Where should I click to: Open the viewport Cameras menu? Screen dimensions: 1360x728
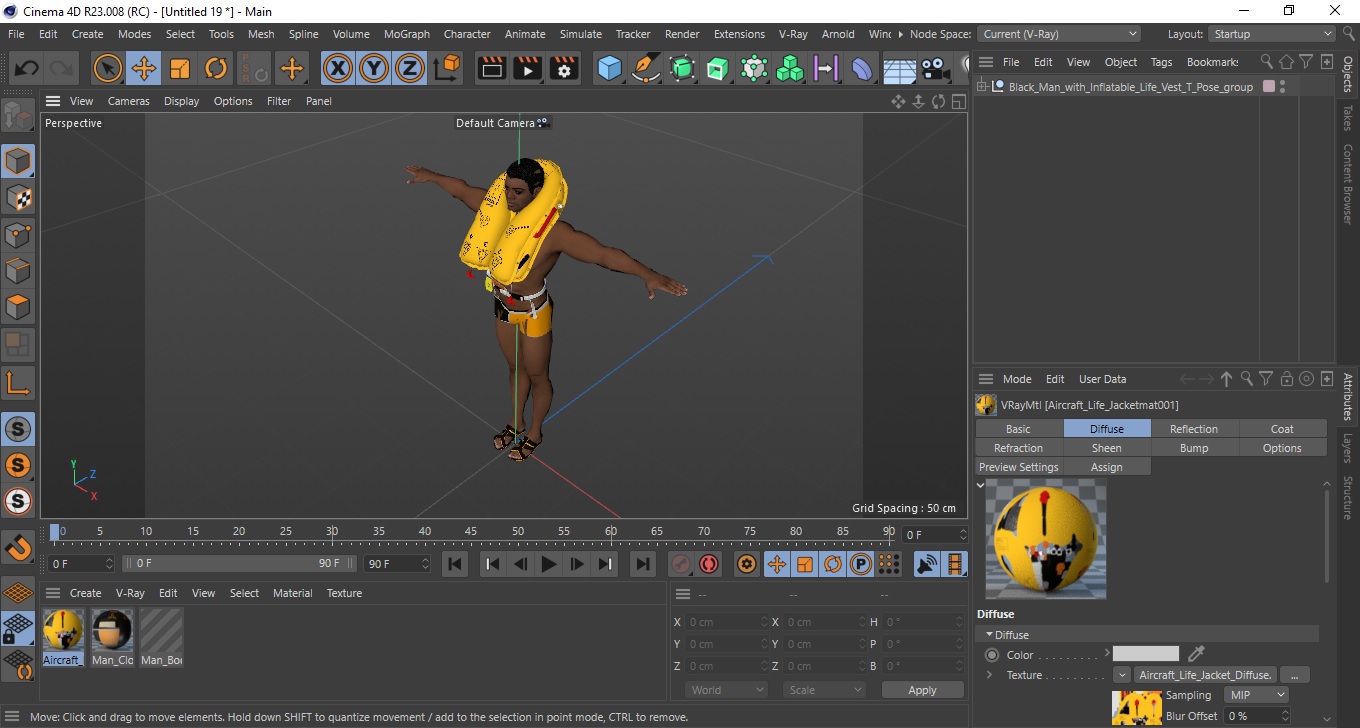click(128, 101)
